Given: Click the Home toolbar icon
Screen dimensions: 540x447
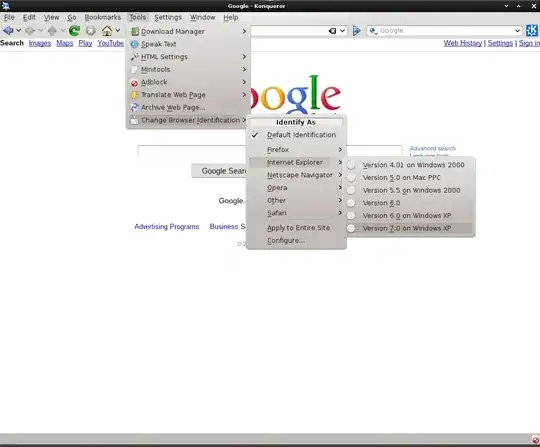Looking at the screenshot, I should tap(107, 31).
